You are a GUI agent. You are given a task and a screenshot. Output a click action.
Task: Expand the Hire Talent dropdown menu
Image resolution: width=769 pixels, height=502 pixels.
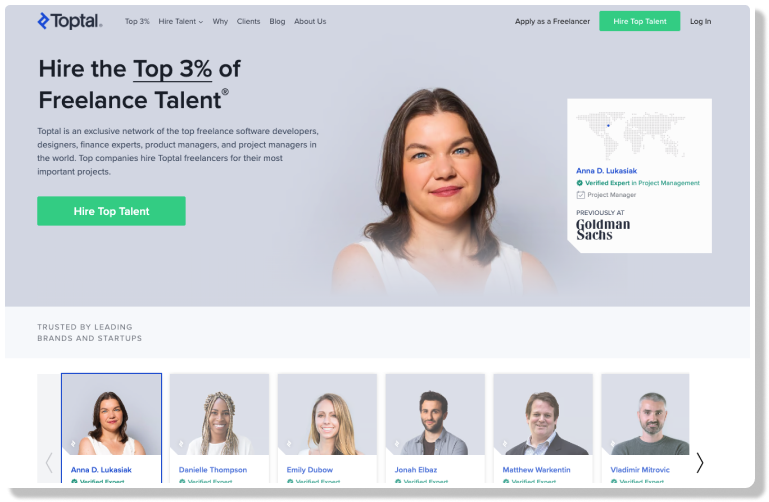180,22
